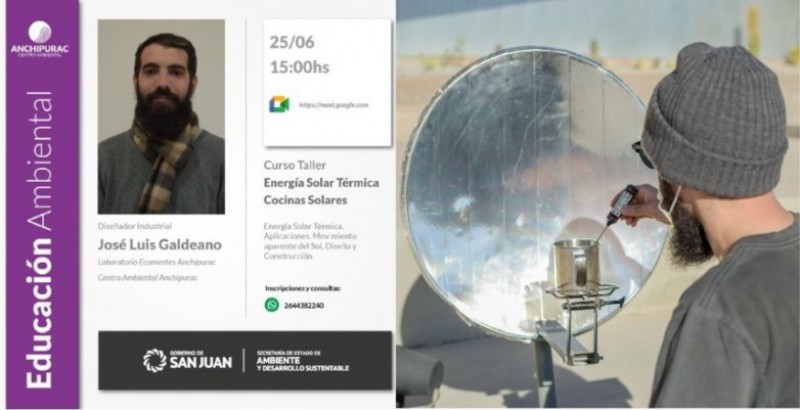Click the name José Luis Galdeano
800x410 pixels.
(160, 245)
